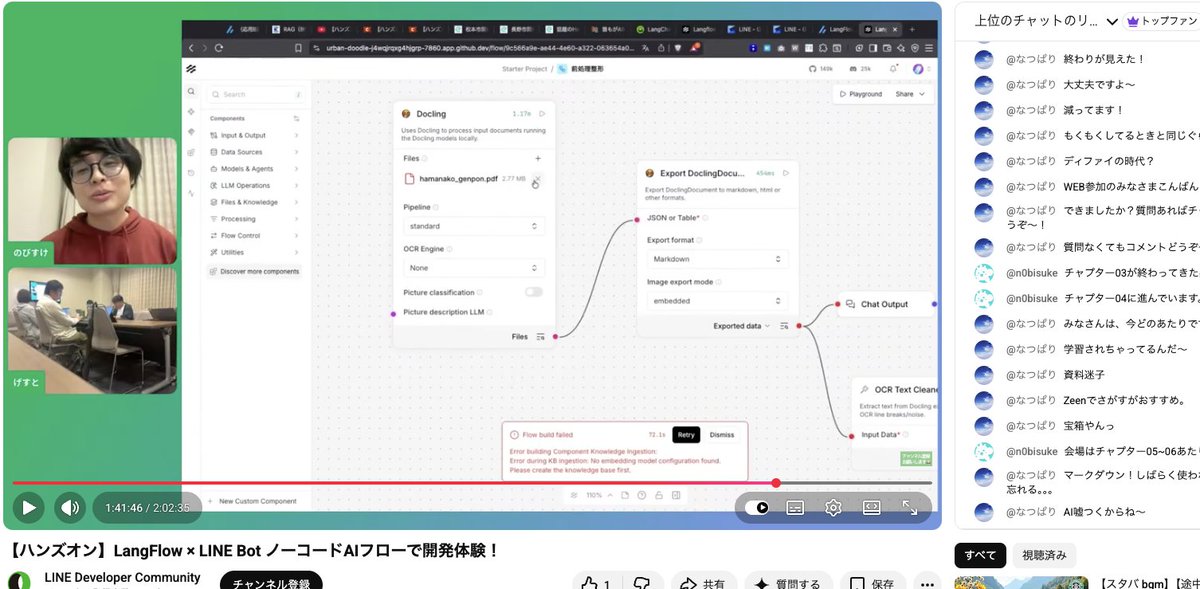Expand Utilities category
This screenshot has width=1200, height=589.
(x=254, y=252)
